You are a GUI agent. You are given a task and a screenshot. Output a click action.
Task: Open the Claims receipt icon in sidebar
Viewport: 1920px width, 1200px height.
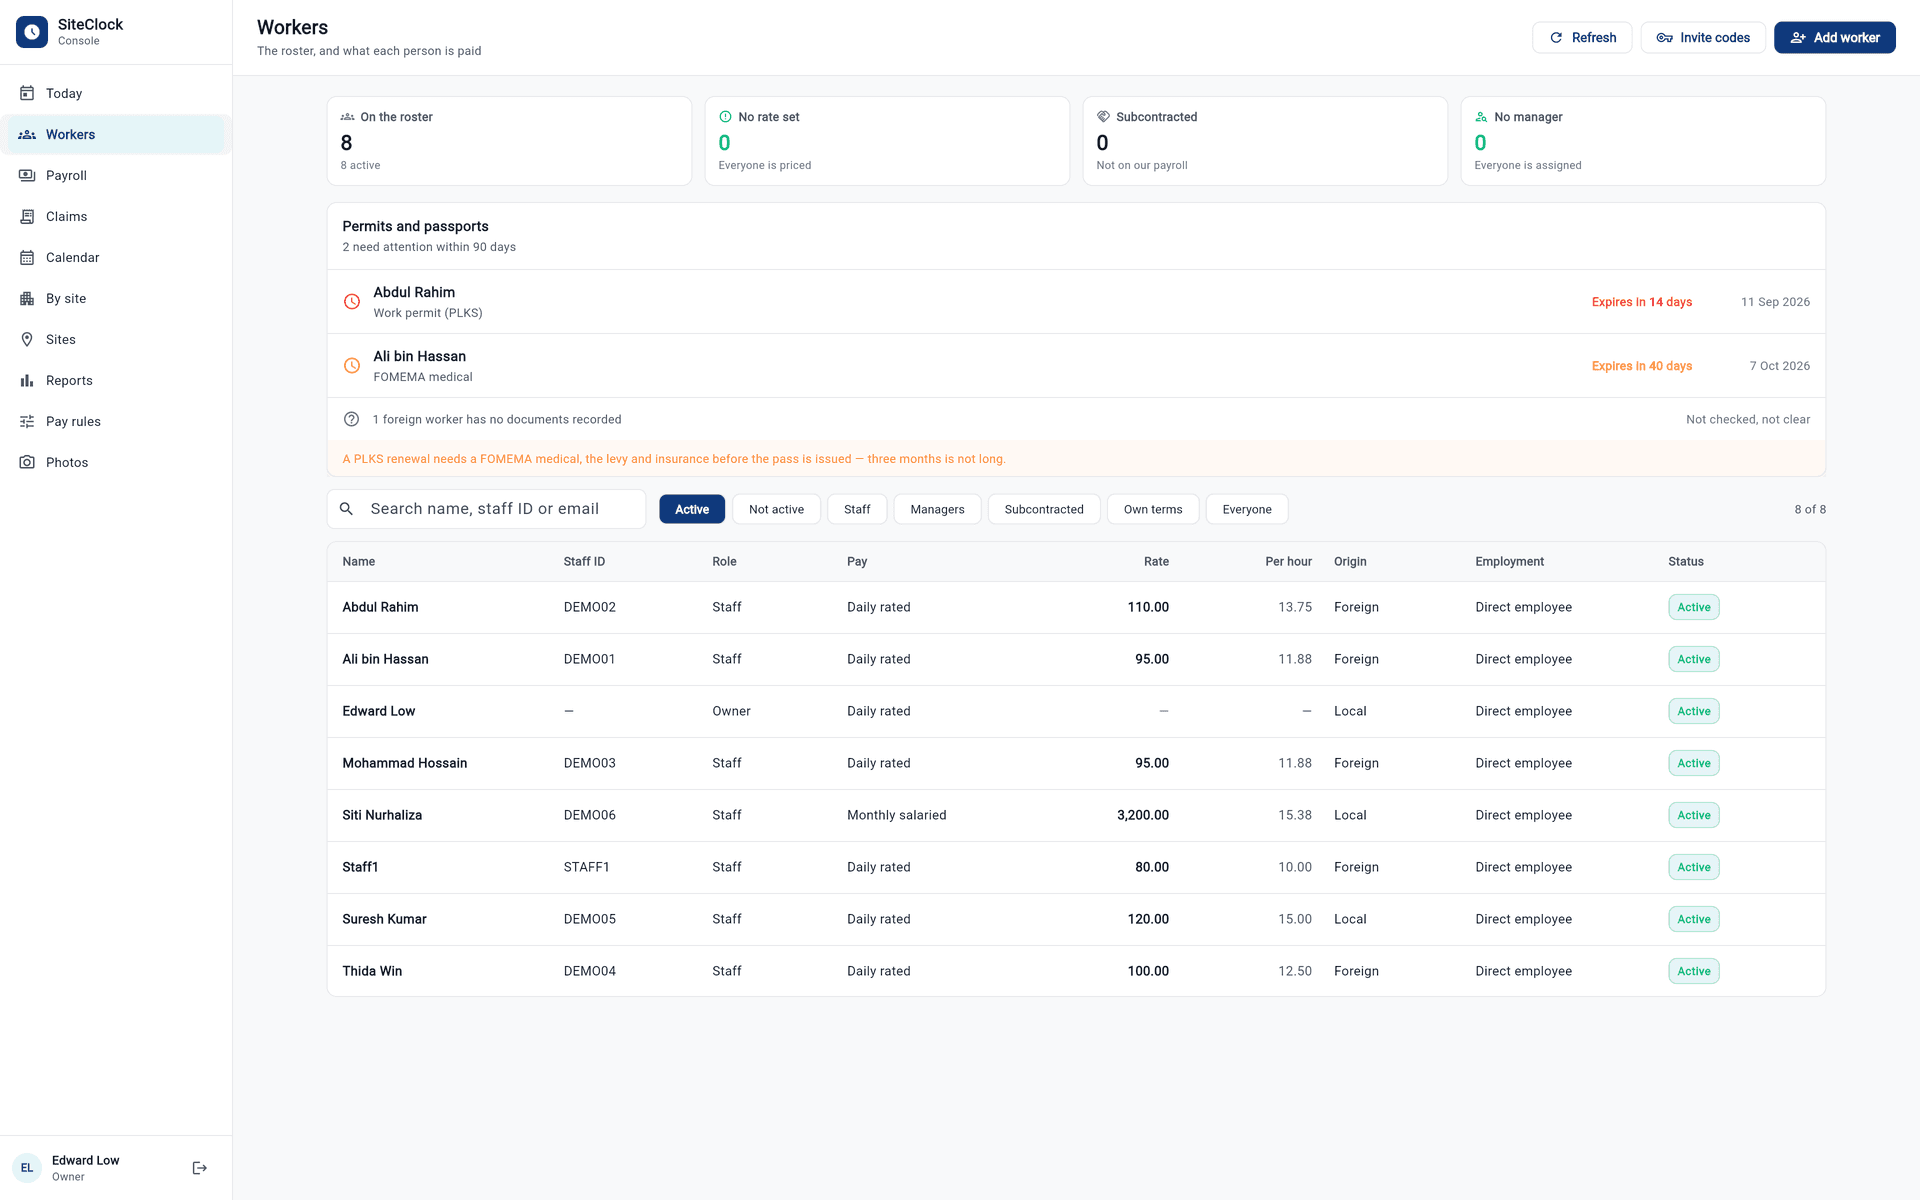(27, 216)
